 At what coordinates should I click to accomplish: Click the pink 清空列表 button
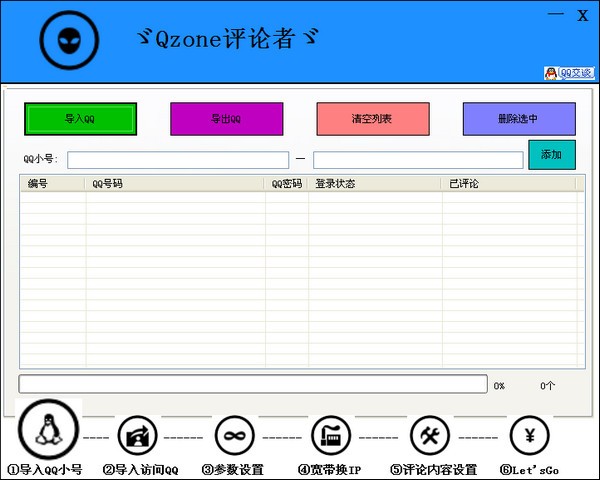372,119
